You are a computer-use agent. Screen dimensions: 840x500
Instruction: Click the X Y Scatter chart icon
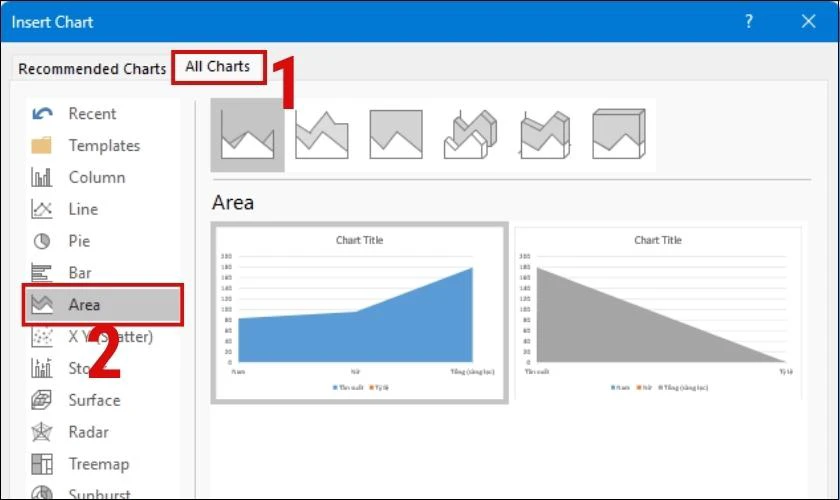coord(42,337)
